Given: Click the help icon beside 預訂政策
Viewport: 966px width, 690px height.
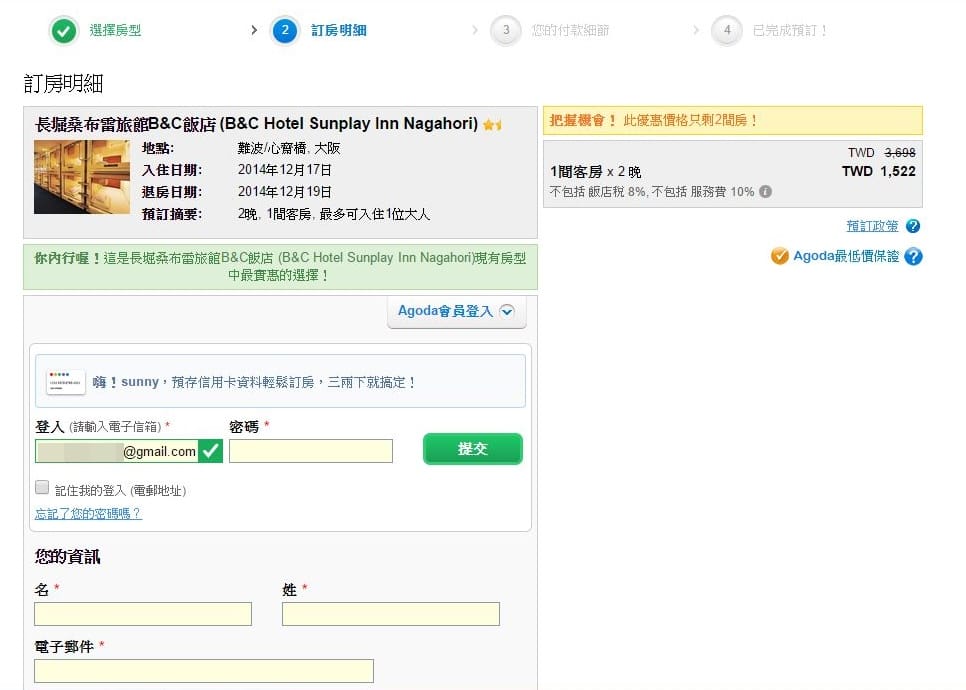Looking at the screenshot, I should [x=912, y=227].
